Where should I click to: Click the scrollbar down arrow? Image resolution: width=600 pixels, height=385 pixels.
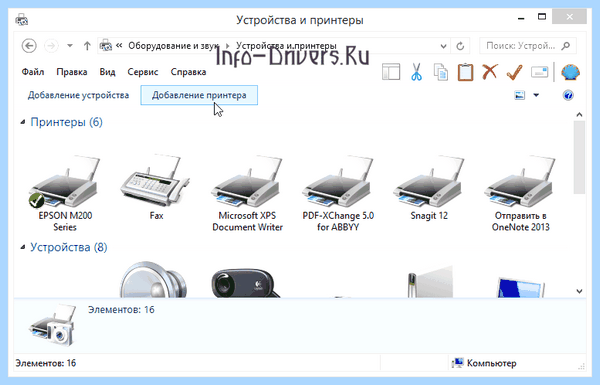click(579, 291)
